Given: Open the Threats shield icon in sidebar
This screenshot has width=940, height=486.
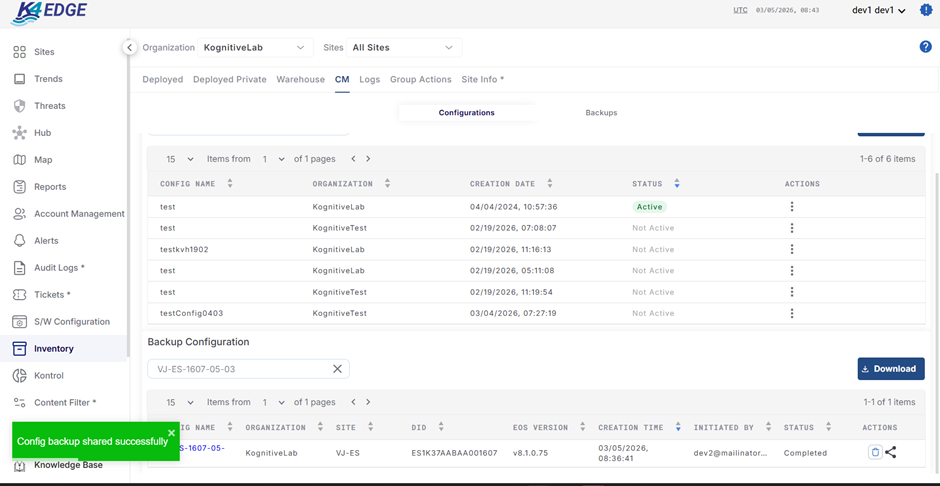Looking at the screenshot, I should pos(19,106).
